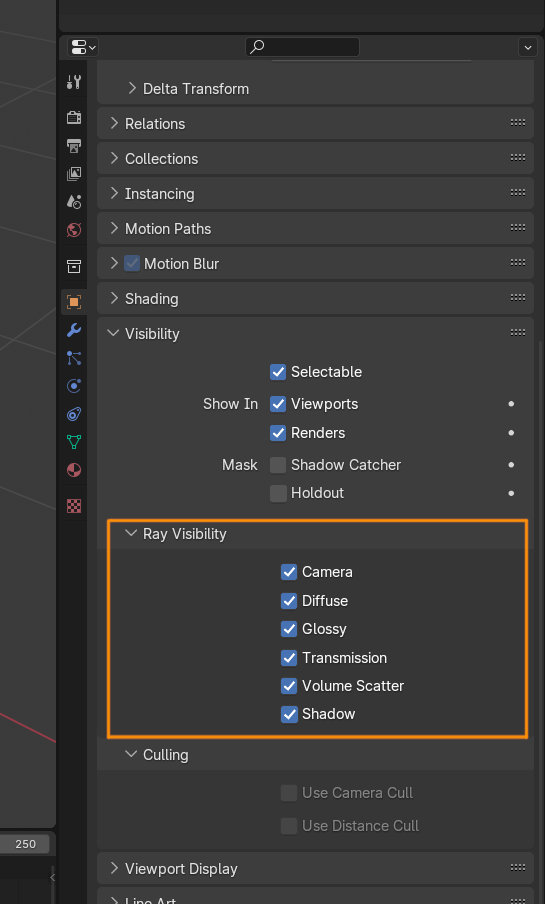
Task: Click the Motion Paths panel drag handle
Action: (517, 228)
